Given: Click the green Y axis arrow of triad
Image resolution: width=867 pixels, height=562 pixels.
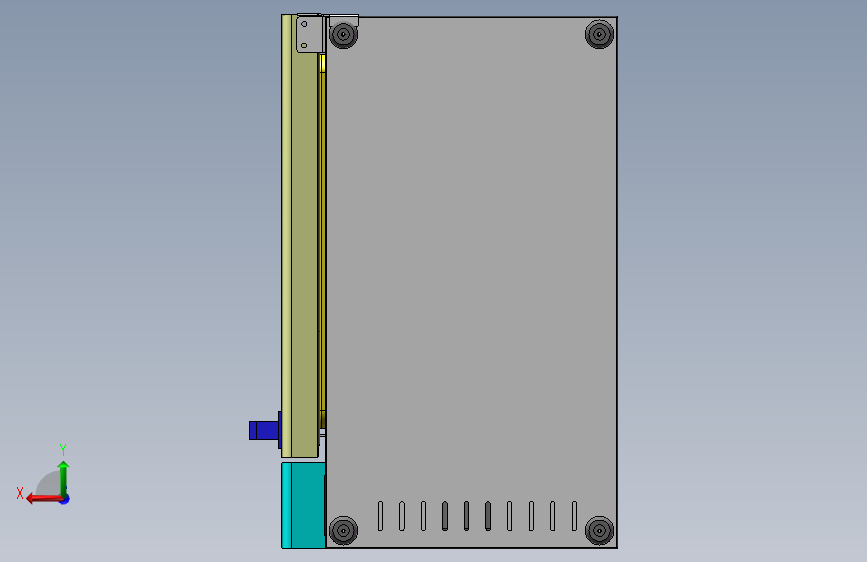Looking at the screenshot, I should point(64,479).
